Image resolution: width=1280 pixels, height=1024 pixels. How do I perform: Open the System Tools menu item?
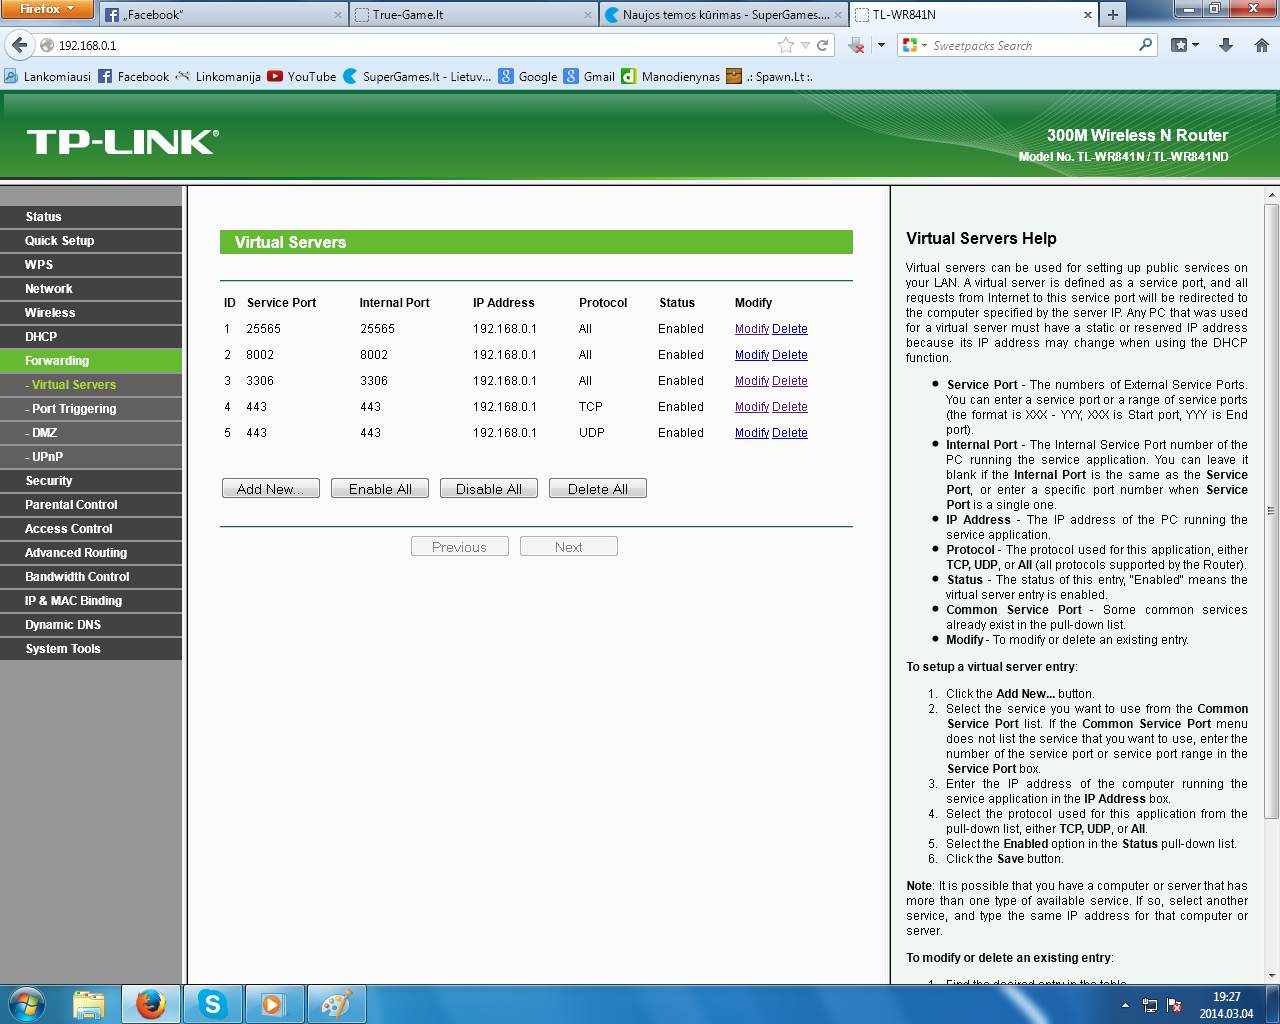click(x=91, y=648)
